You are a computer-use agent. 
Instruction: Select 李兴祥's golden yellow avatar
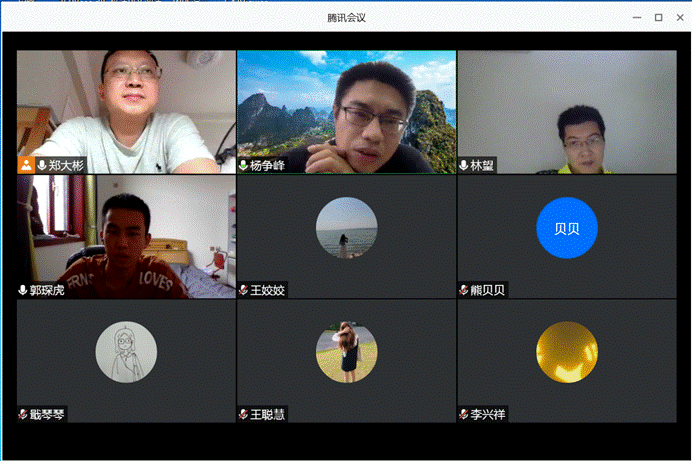[x=567, y=352]
